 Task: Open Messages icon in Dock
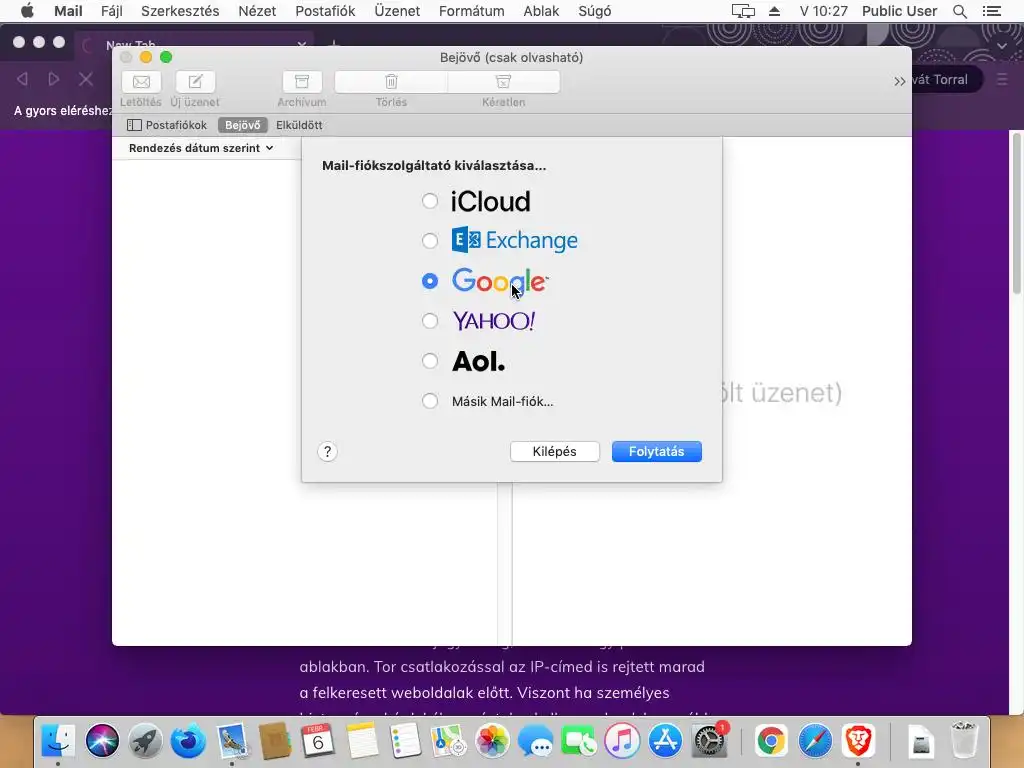pyautogui.click(x=536, y=741)
